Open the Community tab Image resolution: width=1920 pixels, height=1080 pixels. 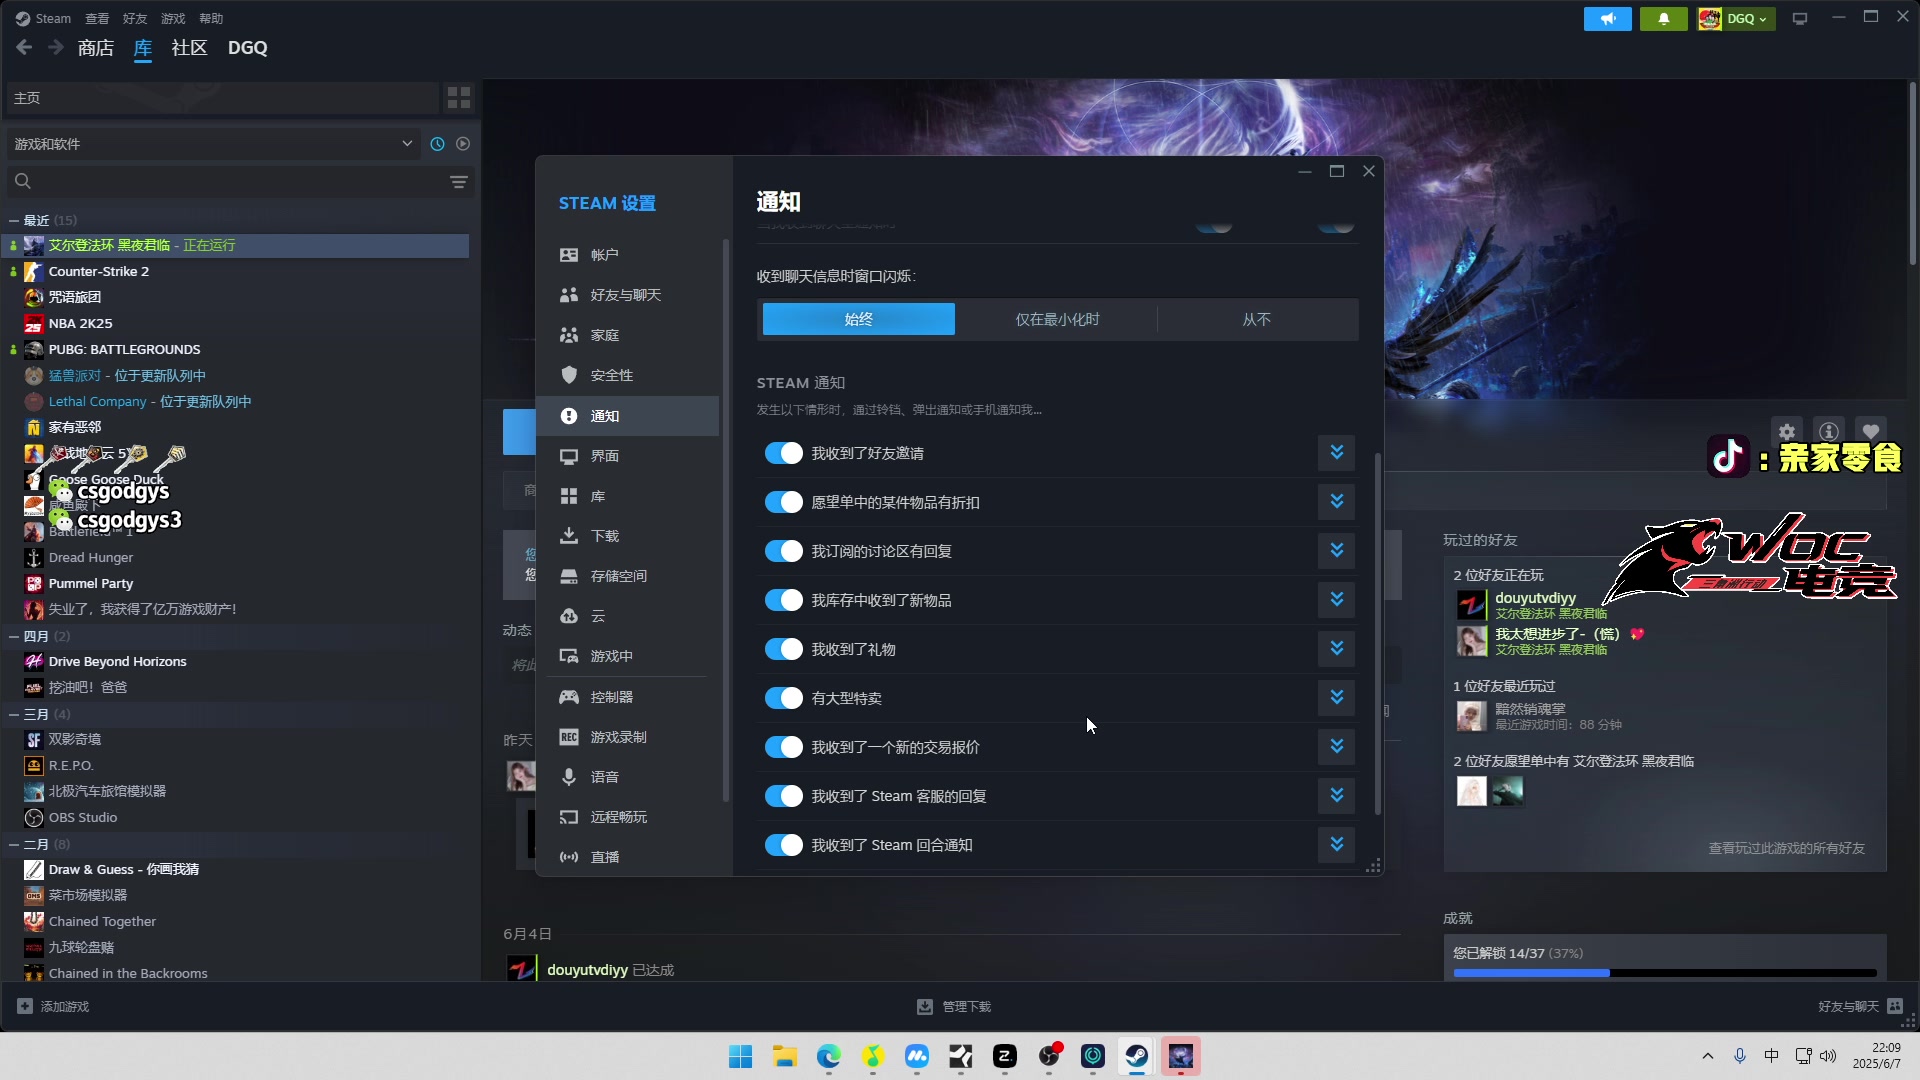[189, 48]
